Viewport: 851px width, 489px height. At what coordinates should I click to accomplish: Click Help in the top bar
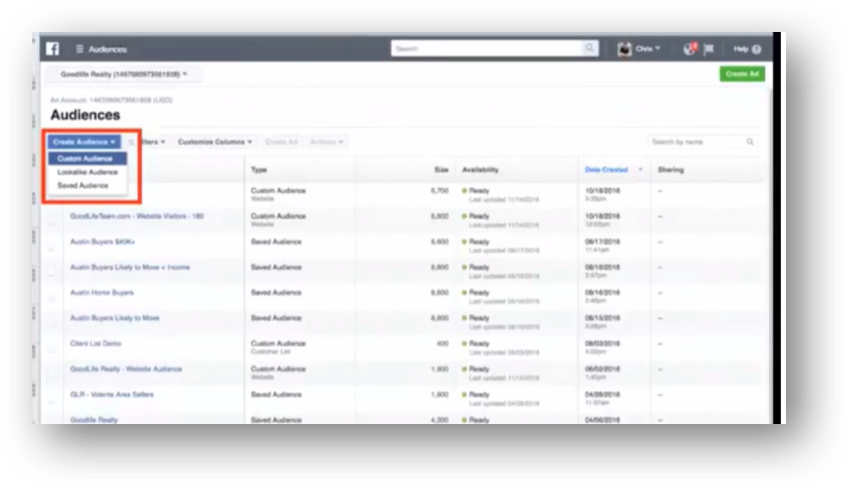(740, 49)
